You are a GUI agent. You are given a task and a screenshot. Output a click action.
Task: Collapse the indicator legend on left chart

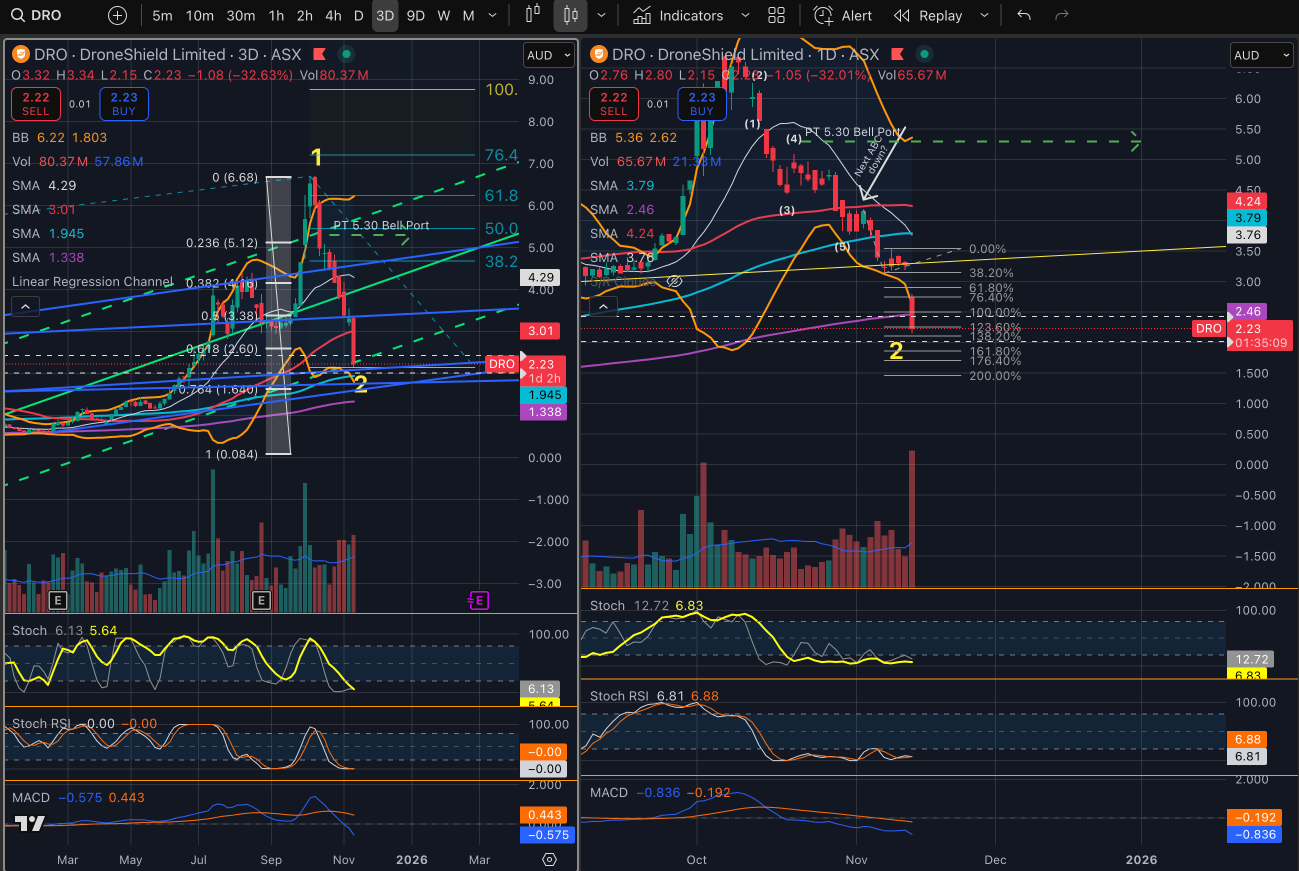pos(26,306)
